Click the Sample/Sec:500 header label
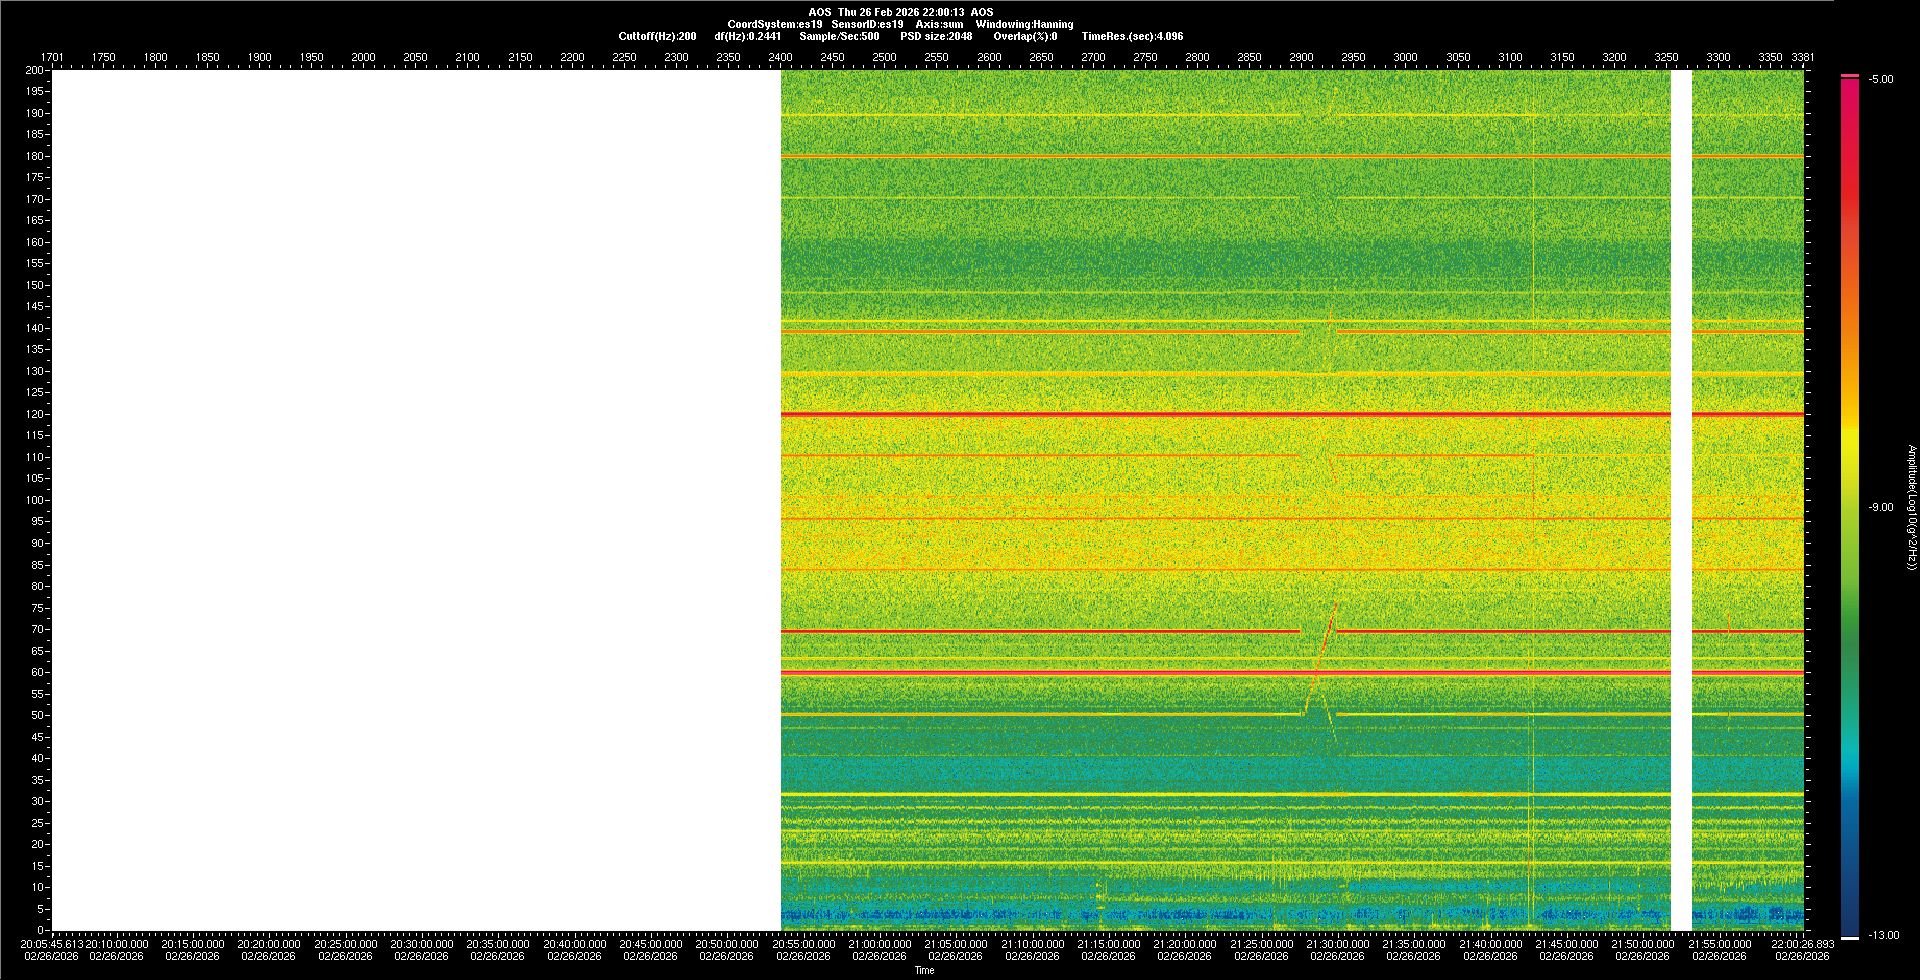This screenshot has width=1920, height=980. [x=839, y=36]
